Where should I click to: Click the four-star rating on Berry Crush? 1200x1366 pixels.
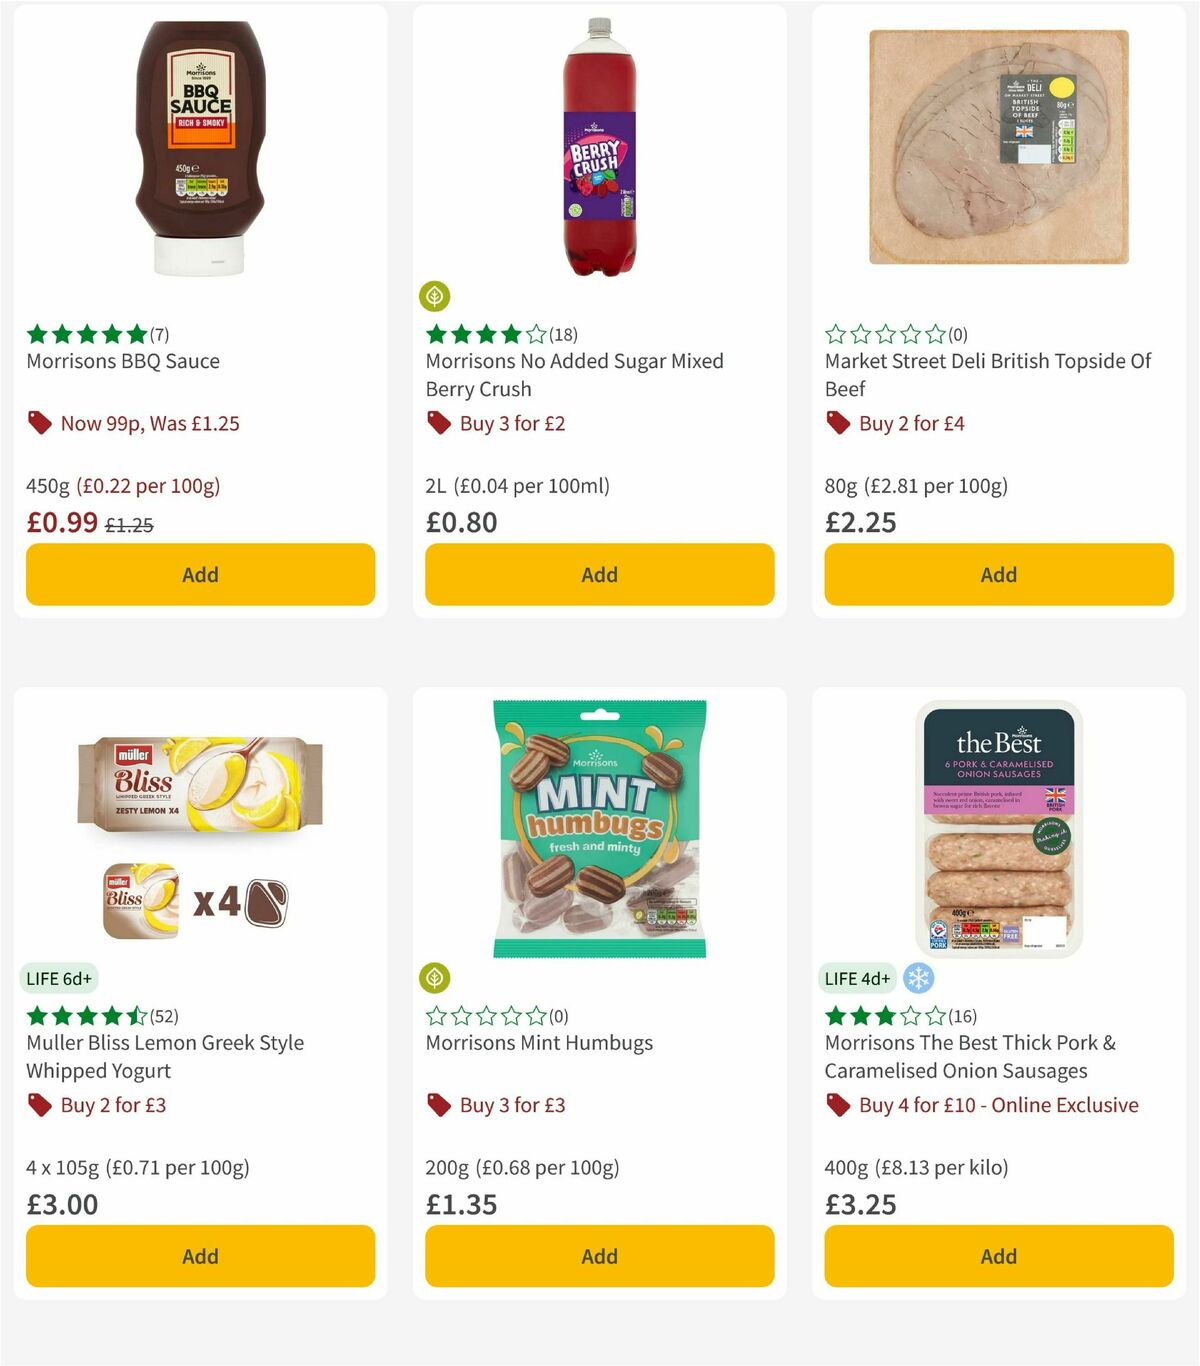[x=484, y=334]
